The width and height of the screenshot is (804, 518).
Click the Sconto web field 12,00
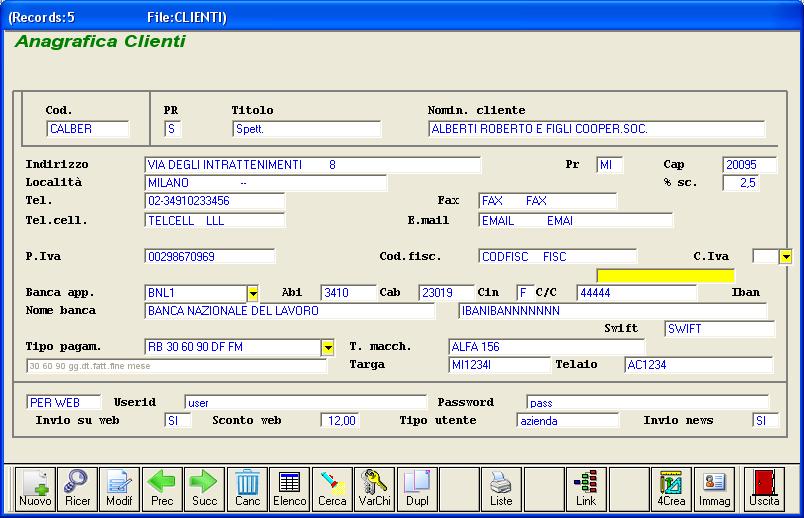pos(339,421)
